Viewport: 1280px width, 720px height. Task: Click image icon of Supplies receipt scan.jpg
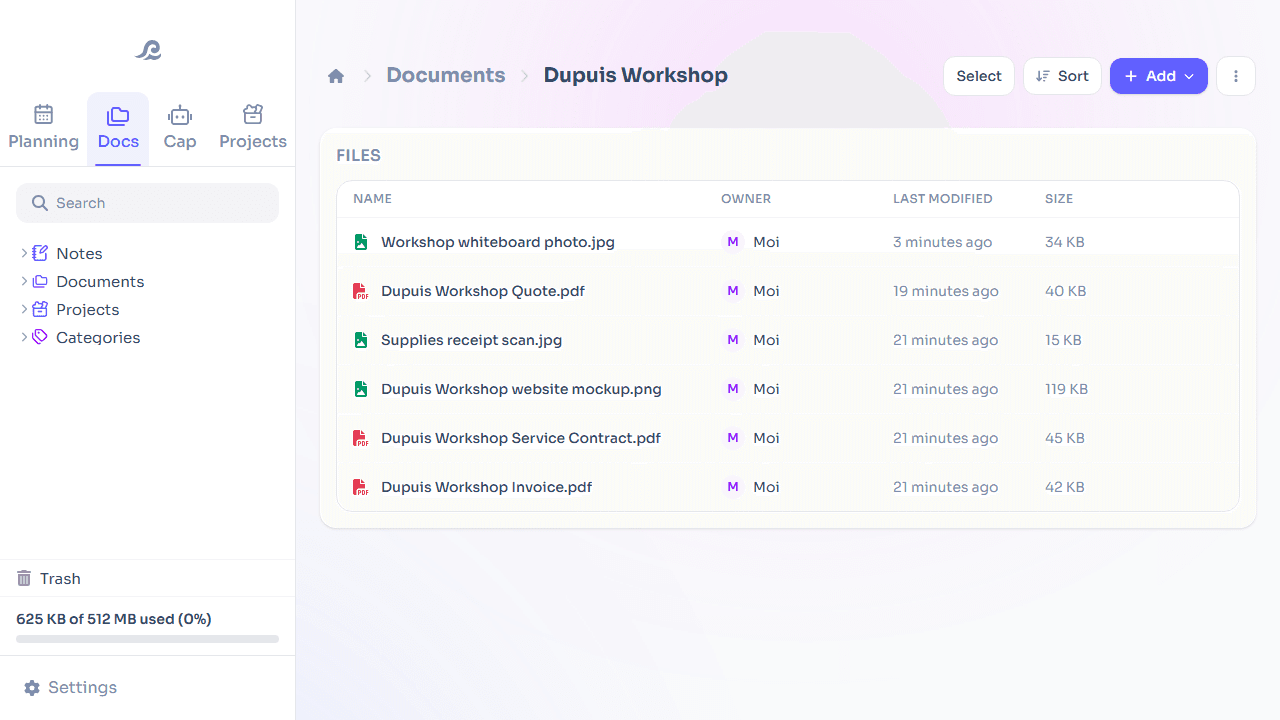pyautogui.click(x=361, y=340)
